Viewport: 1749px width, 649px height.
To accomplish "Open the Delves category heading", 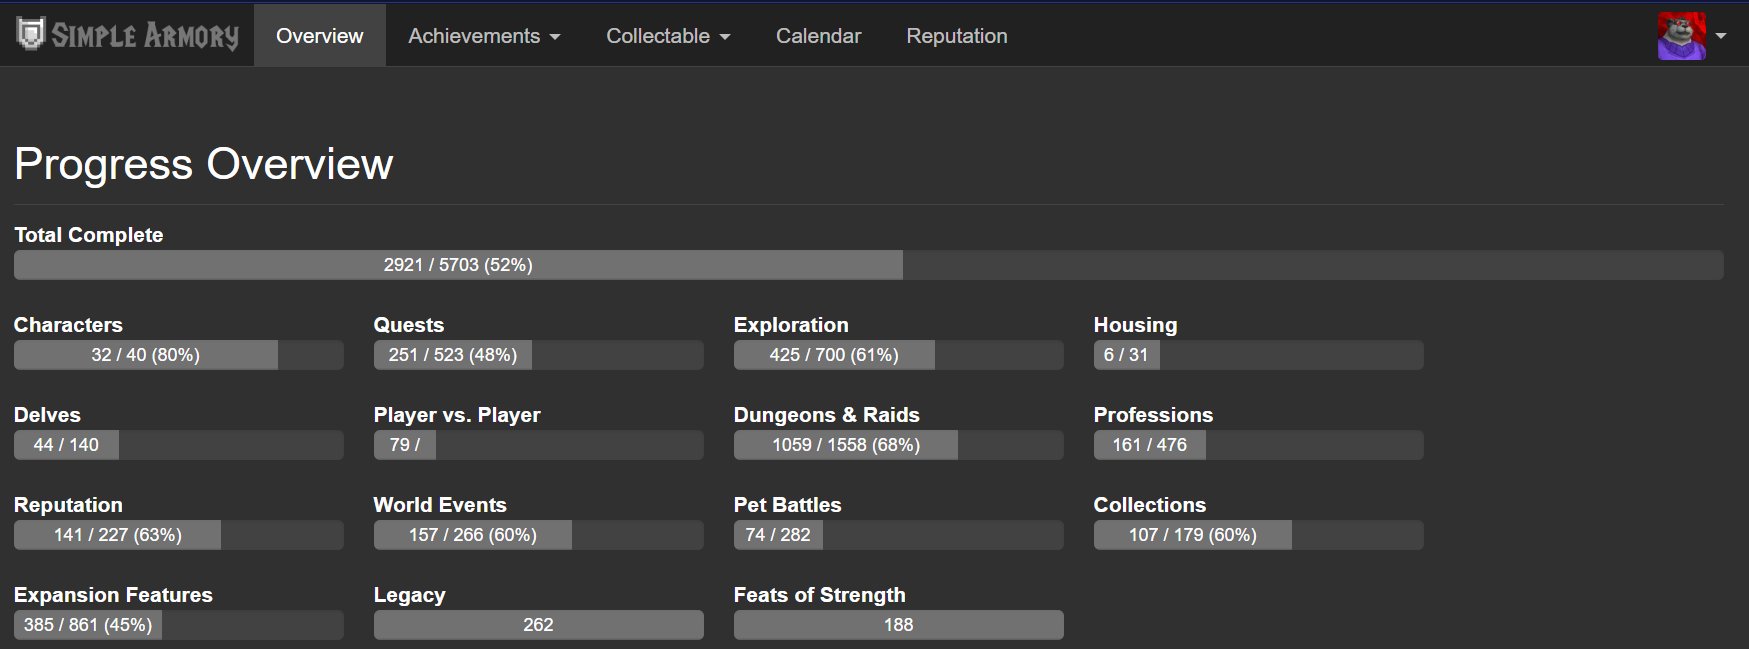I will tap(47, 415).
